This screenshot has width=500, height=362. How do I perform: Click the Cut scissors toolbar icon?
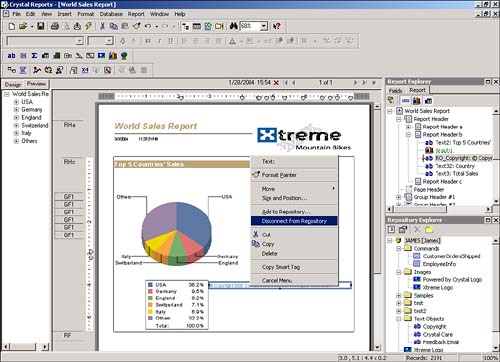102,26
